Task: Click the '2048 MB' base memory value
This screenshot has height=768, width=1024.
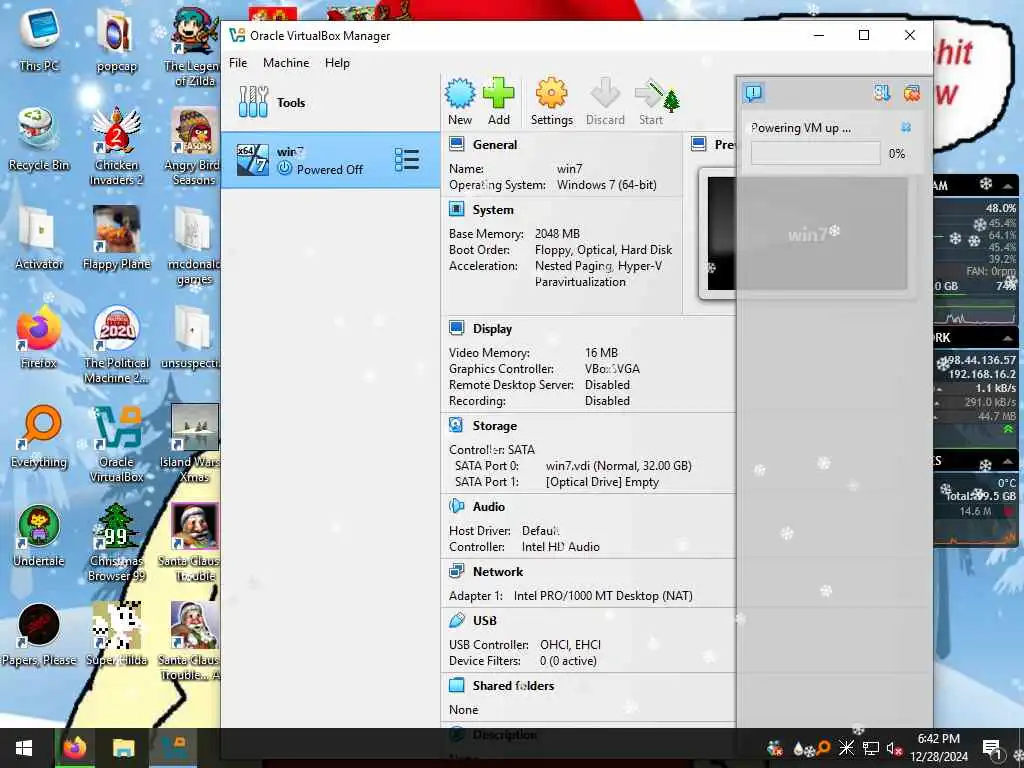Action: click(557, 234)
